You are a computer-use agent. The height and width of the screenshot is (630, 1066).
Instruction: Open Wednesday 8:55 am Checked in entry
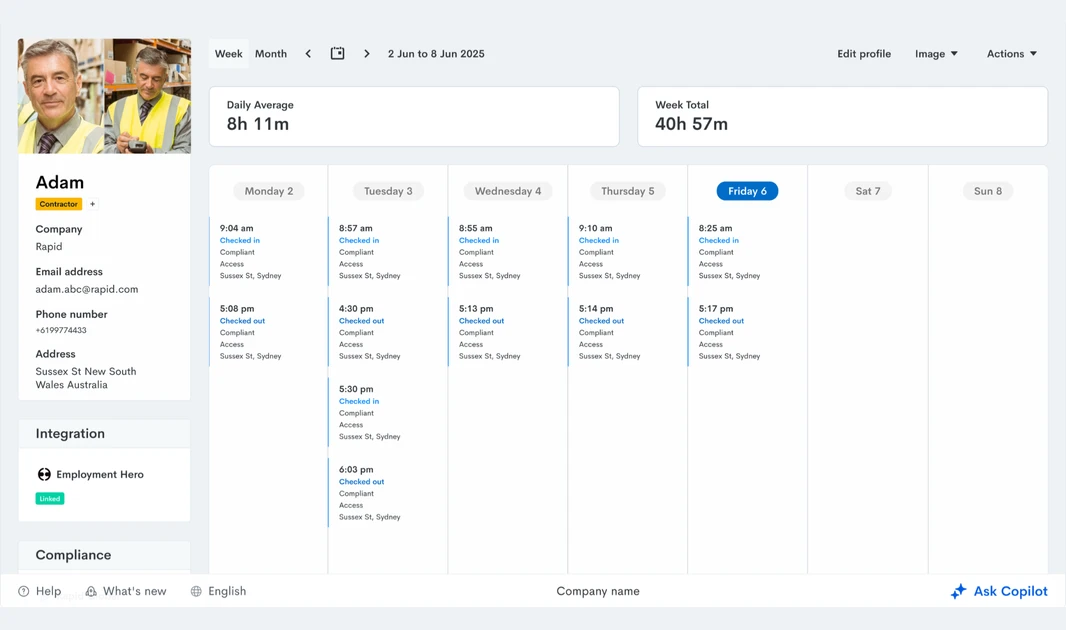pos(507,251)
